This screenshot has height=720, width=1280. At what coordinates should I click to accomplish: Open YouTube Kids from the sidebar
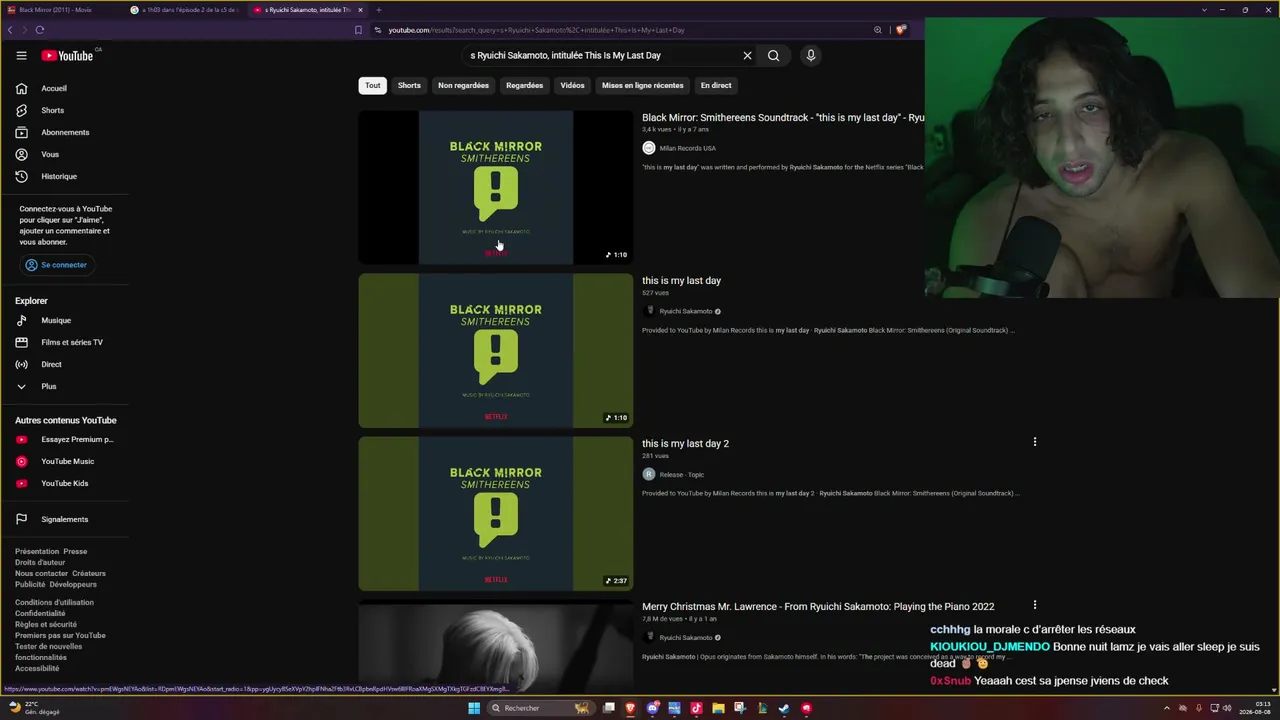coord(64,483)
